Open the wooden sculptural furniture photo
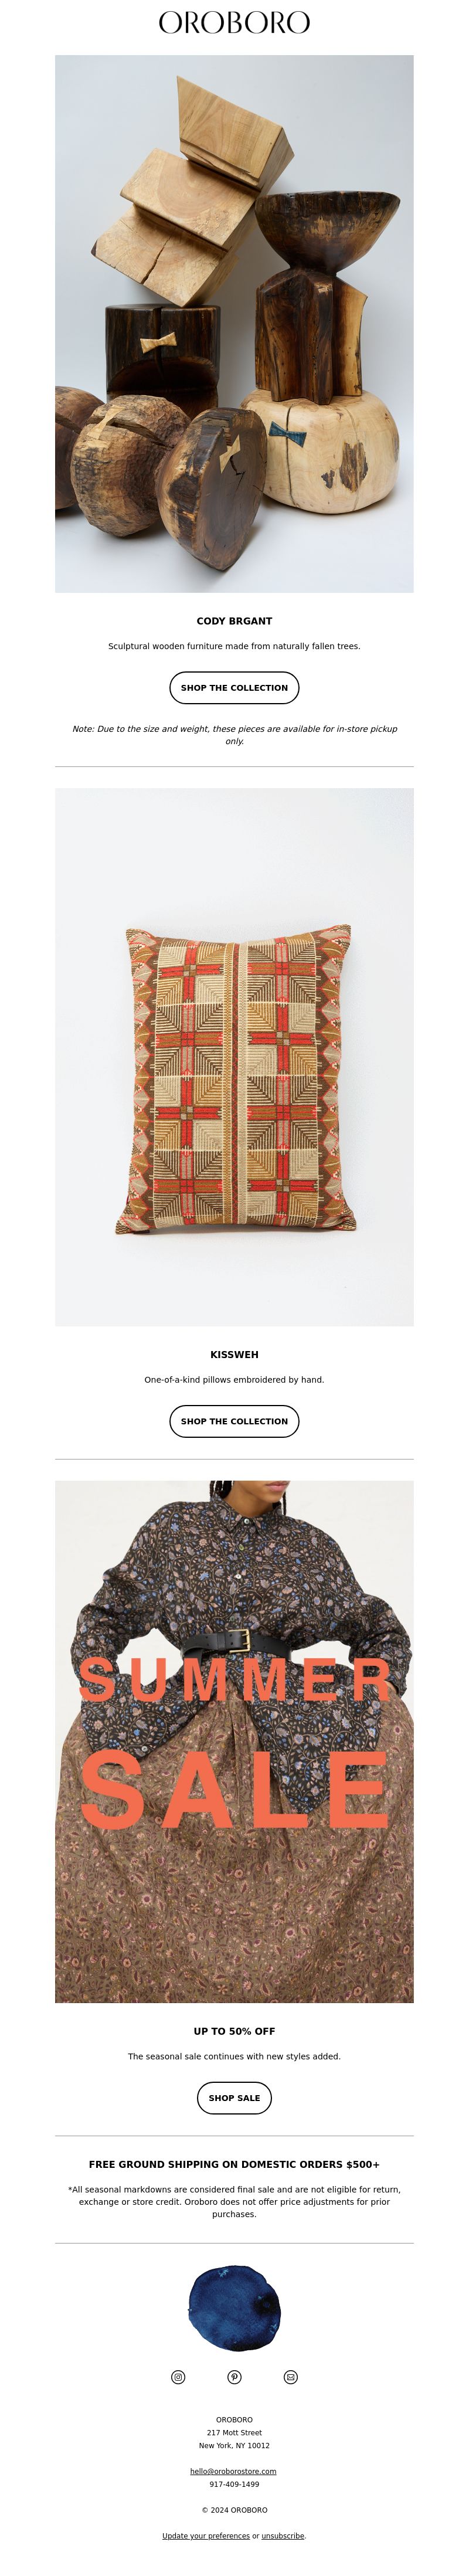Viewport: 469px width, 2576px height. coord(234,324)
